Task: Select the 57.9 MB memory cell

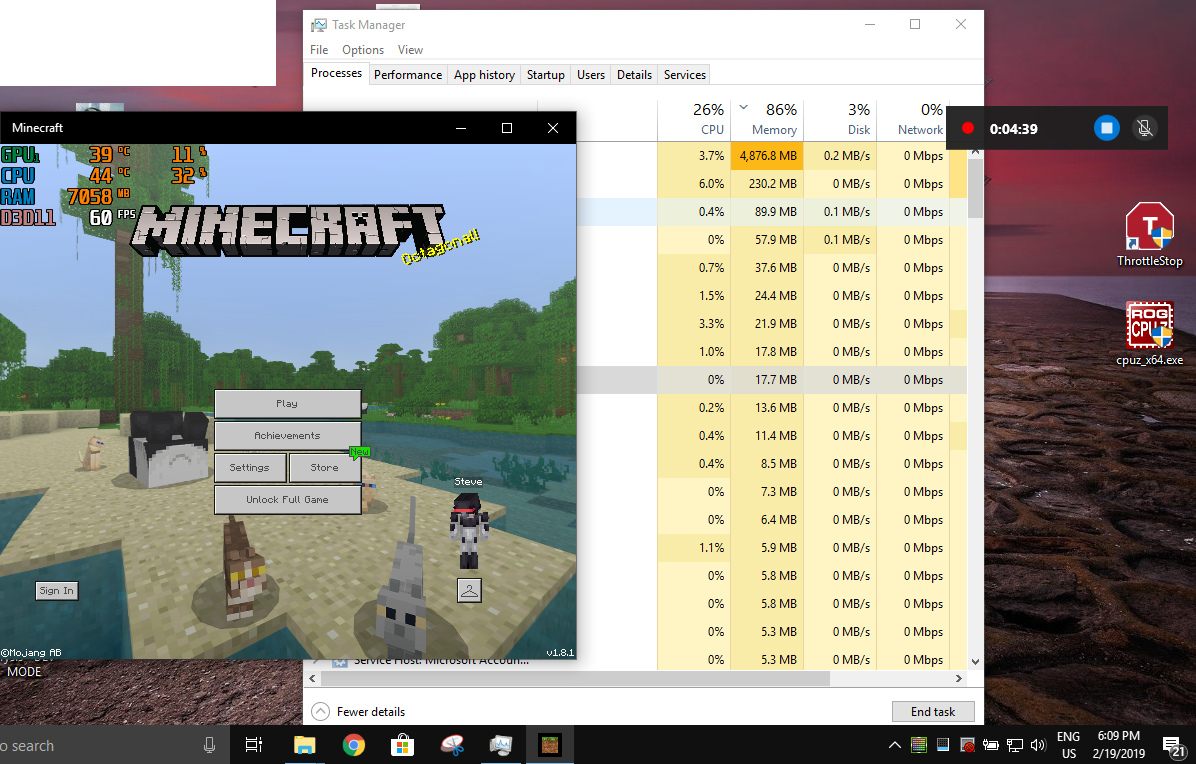Action: [x=767, y=239]
